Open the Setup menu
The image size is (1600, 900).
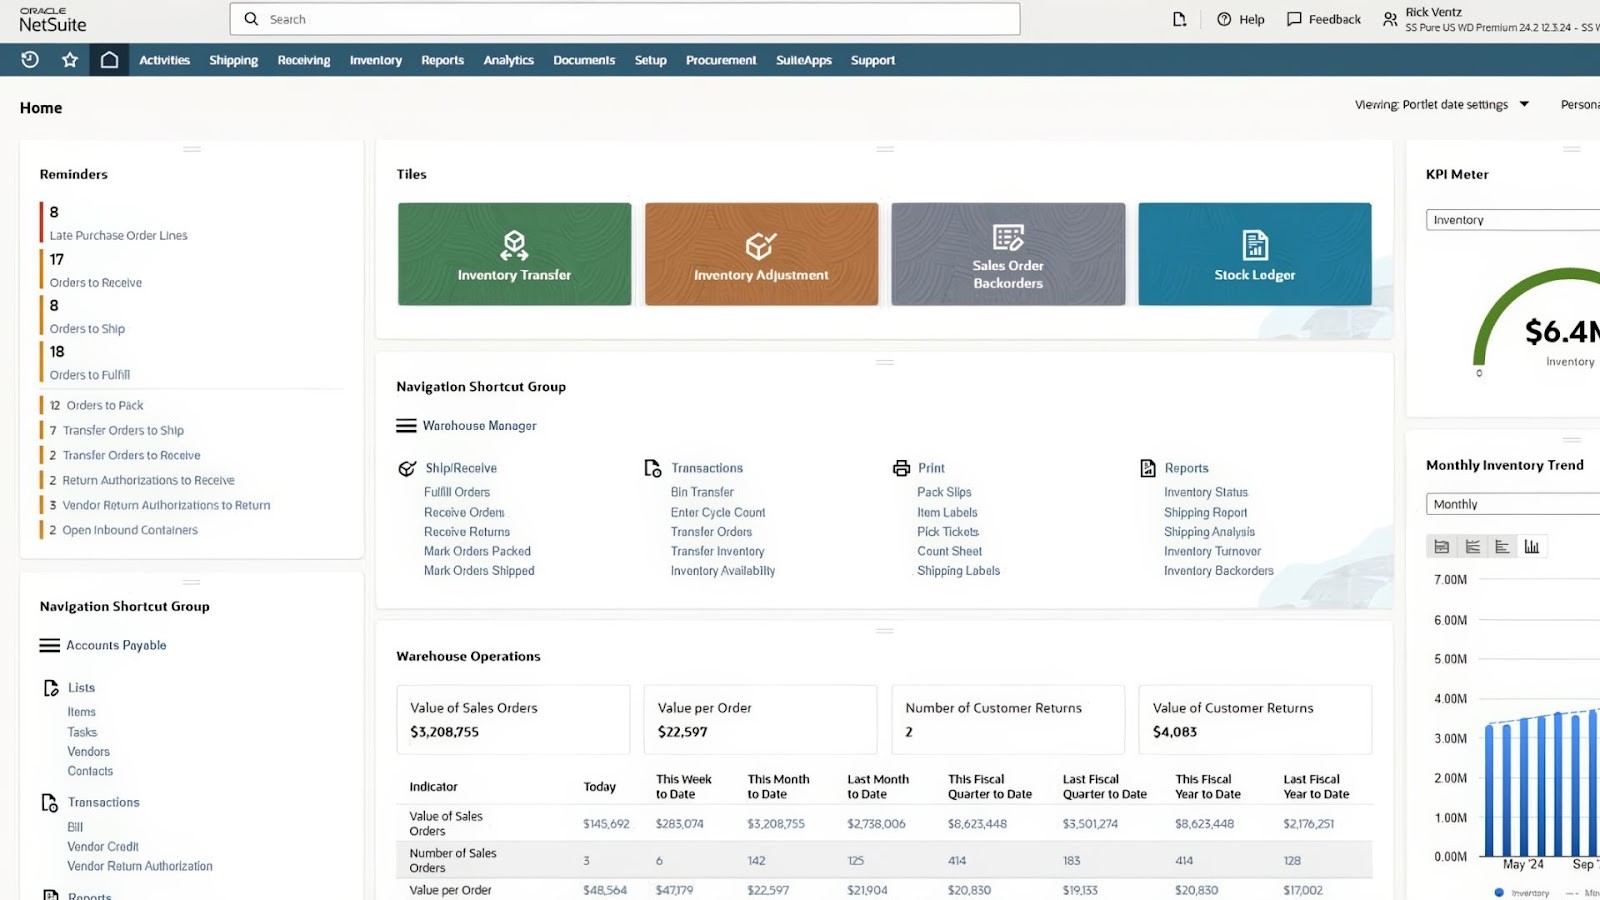click(650, 60)
